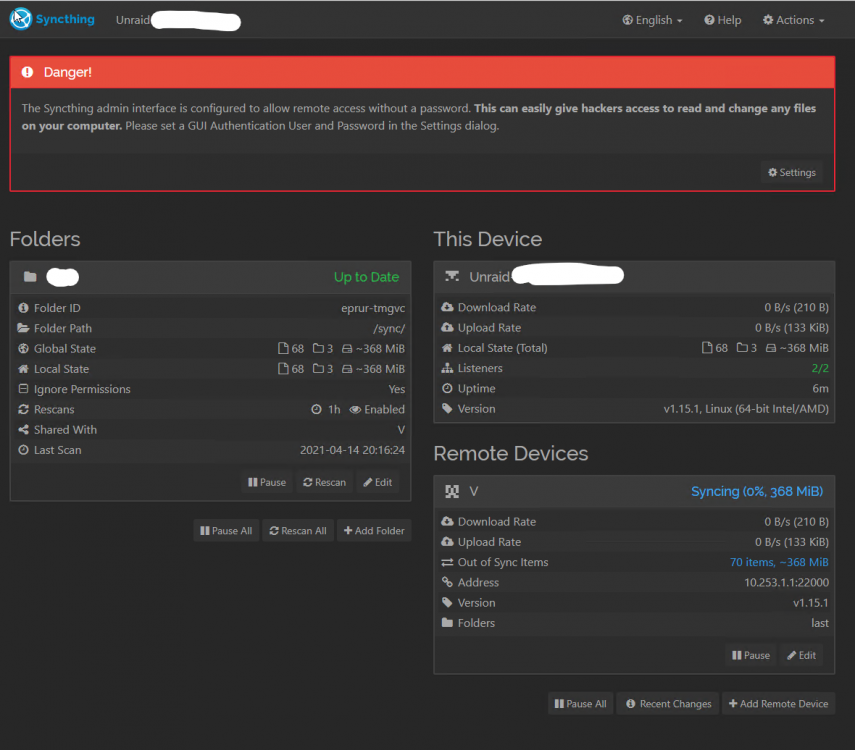Click the Folder ID info icon
The width and height of the screenshot is (855, 750).
coord(23,308)
